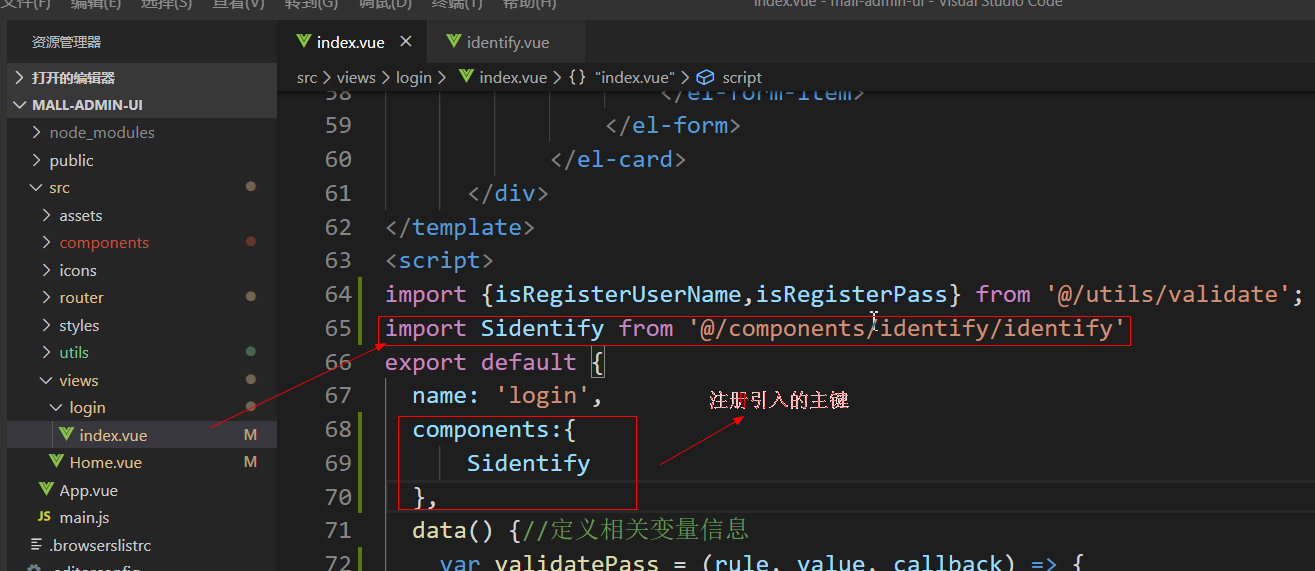
Task: Click Sidentify on line 69
Action: (528, 464)
